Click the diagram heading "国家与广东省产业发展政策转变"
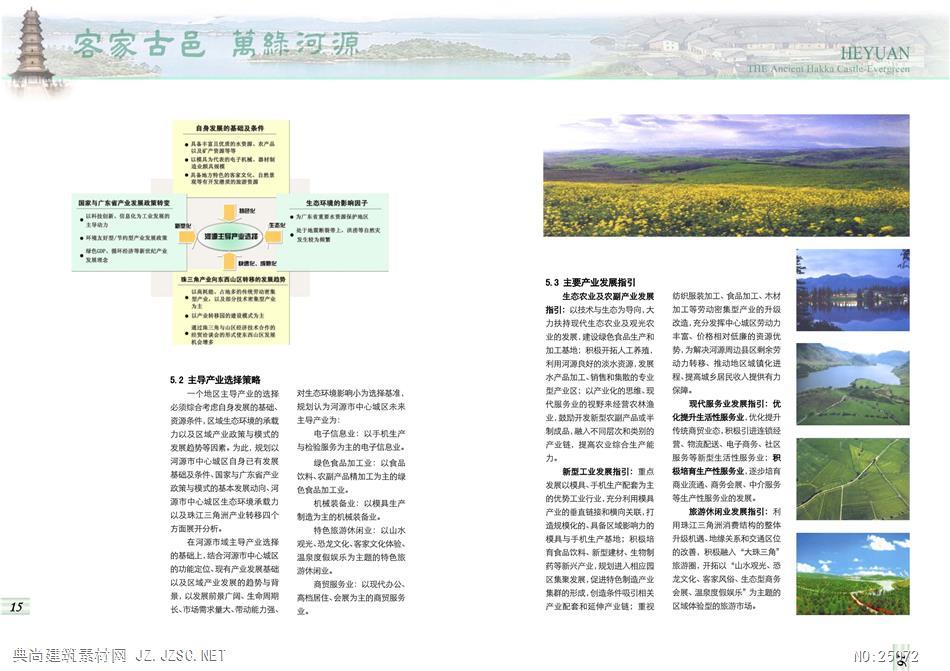The image size is (950, 671). [124, 203]
